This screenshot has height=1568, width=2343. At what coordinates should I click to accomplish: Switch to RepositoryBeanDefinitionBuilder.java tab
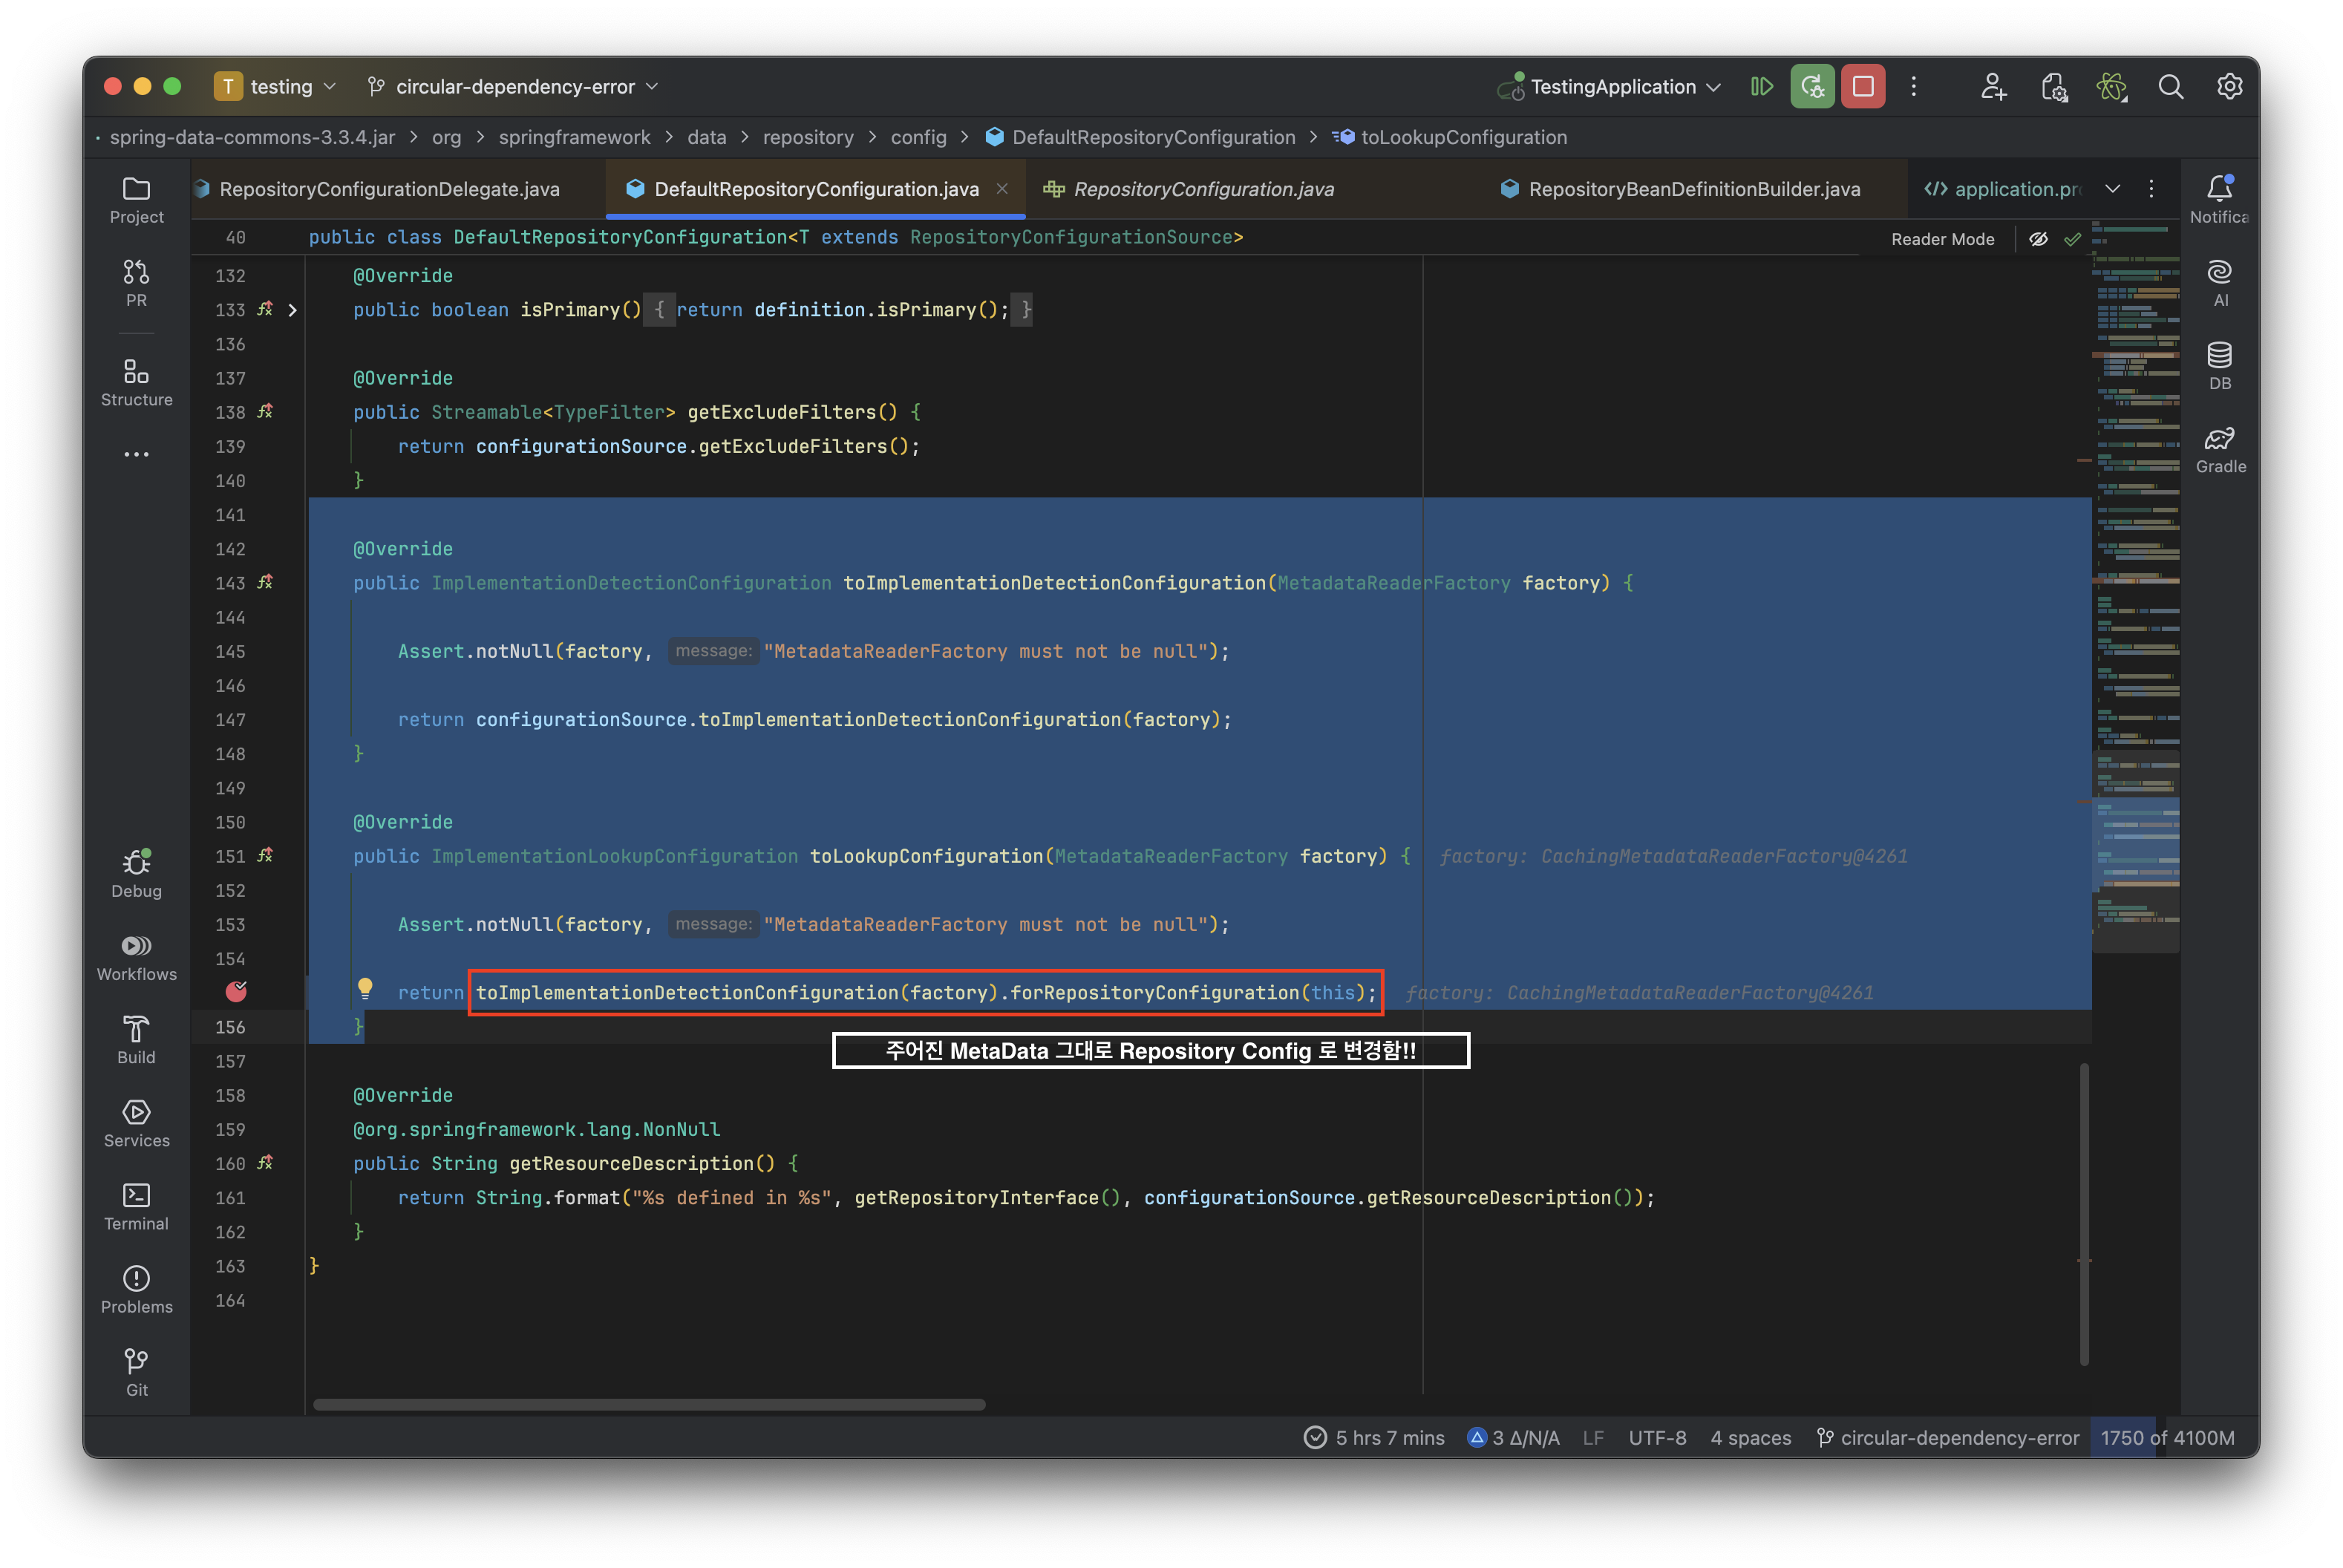1693,189
